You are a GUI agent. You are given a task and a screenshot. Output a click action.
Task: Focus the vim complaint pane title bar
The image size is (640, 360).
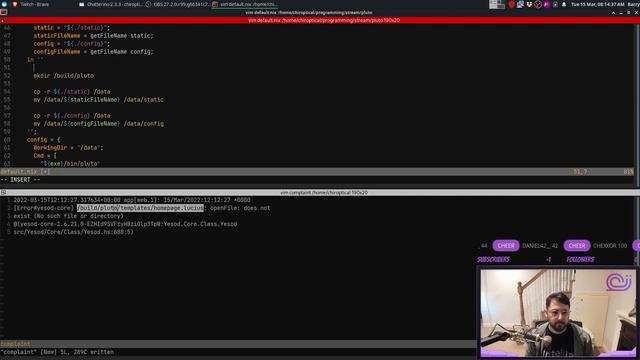(323, 192)
